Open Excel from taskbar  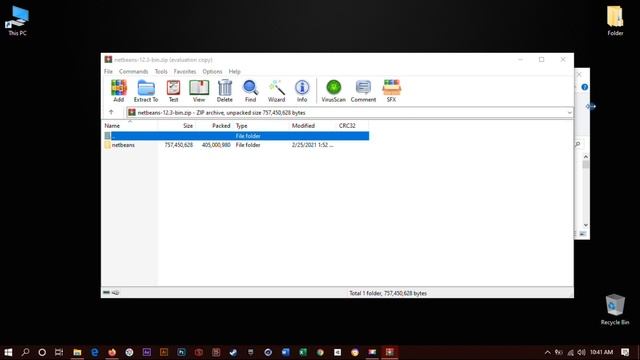pos(302,352)
